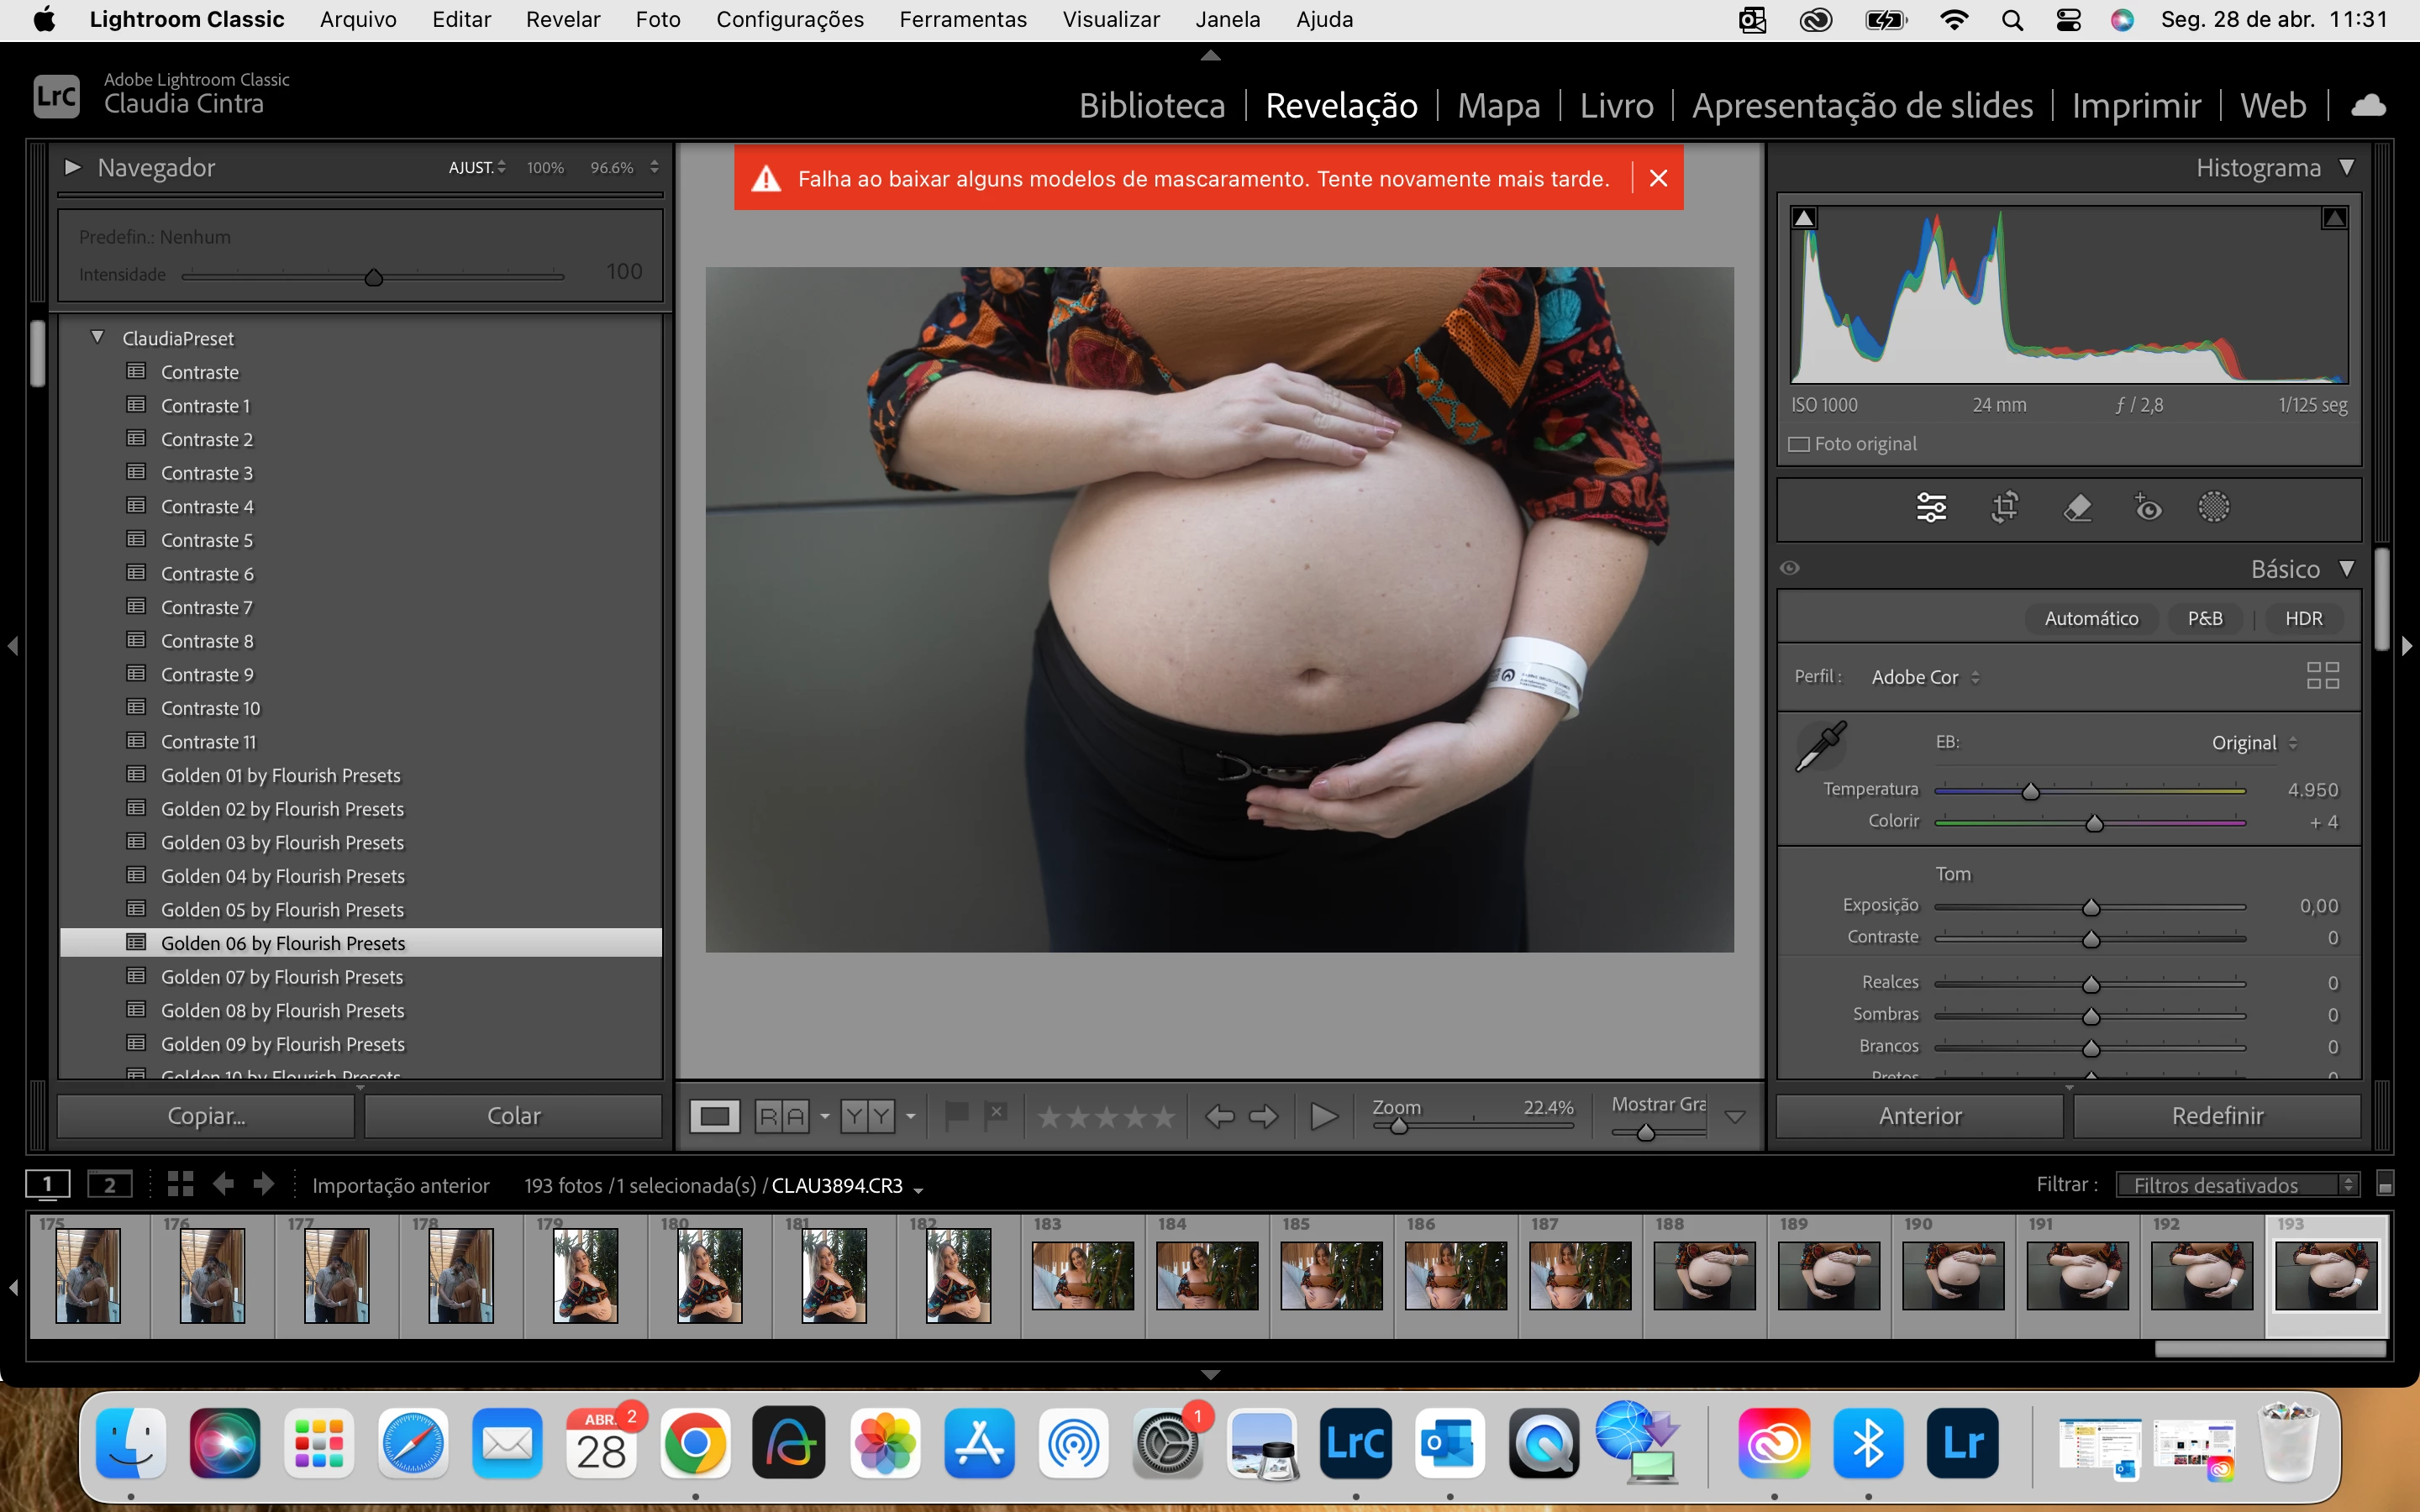Enable the Foto original checkbox
The height and width of the screenshot is (1512, 2420).
click(x=1799, y=444)
